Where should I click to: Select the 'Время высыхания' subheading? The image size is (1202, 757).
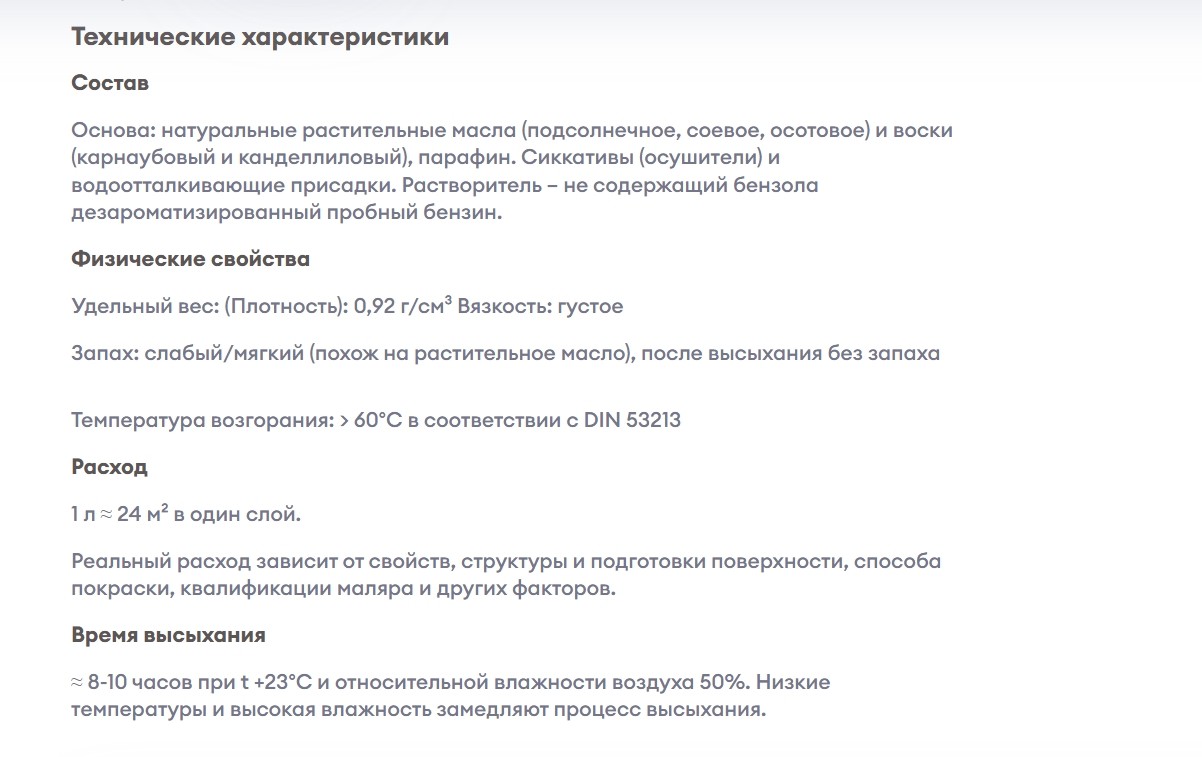pos(169,636)
